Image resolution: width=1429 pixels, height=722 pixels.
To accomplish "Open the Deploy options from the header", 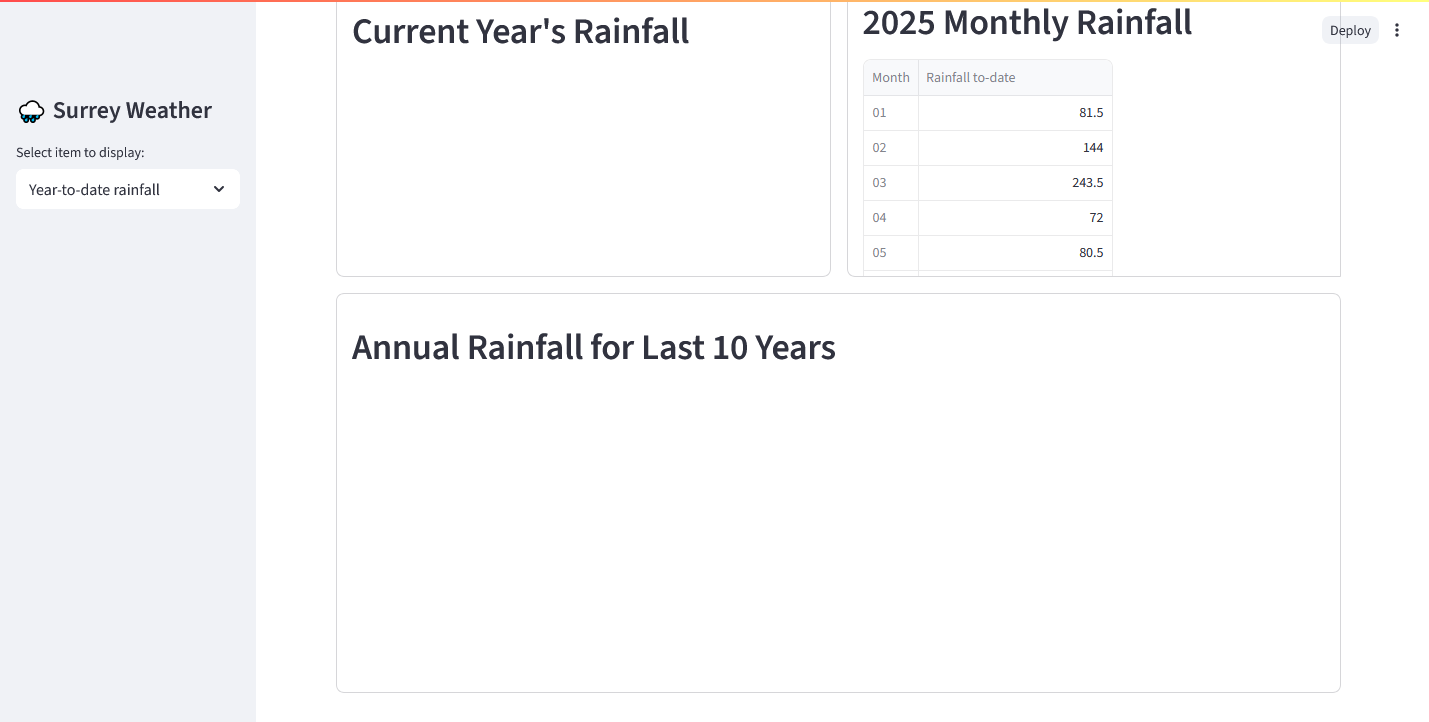I will pos(1350,30).
